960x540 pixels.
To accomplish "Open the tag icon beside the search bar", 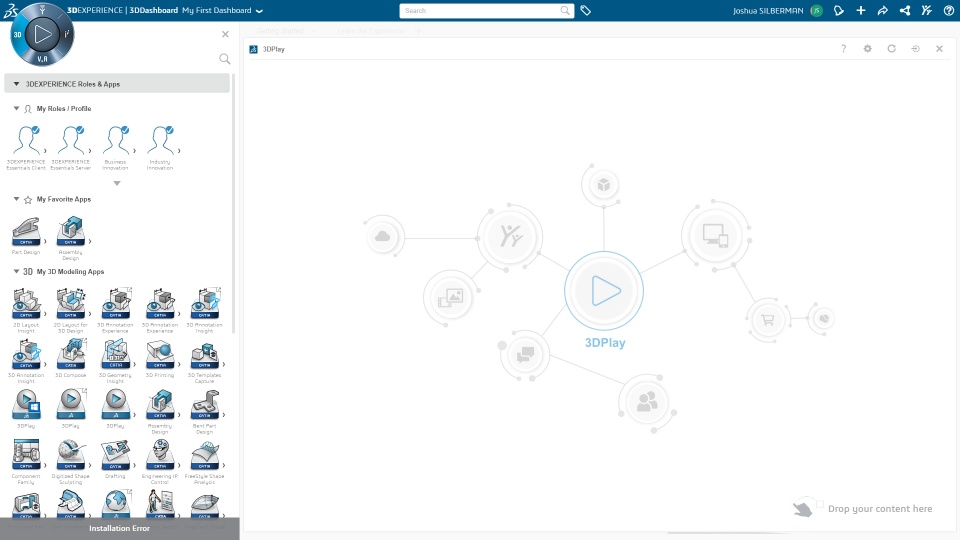I will point(585,10).
